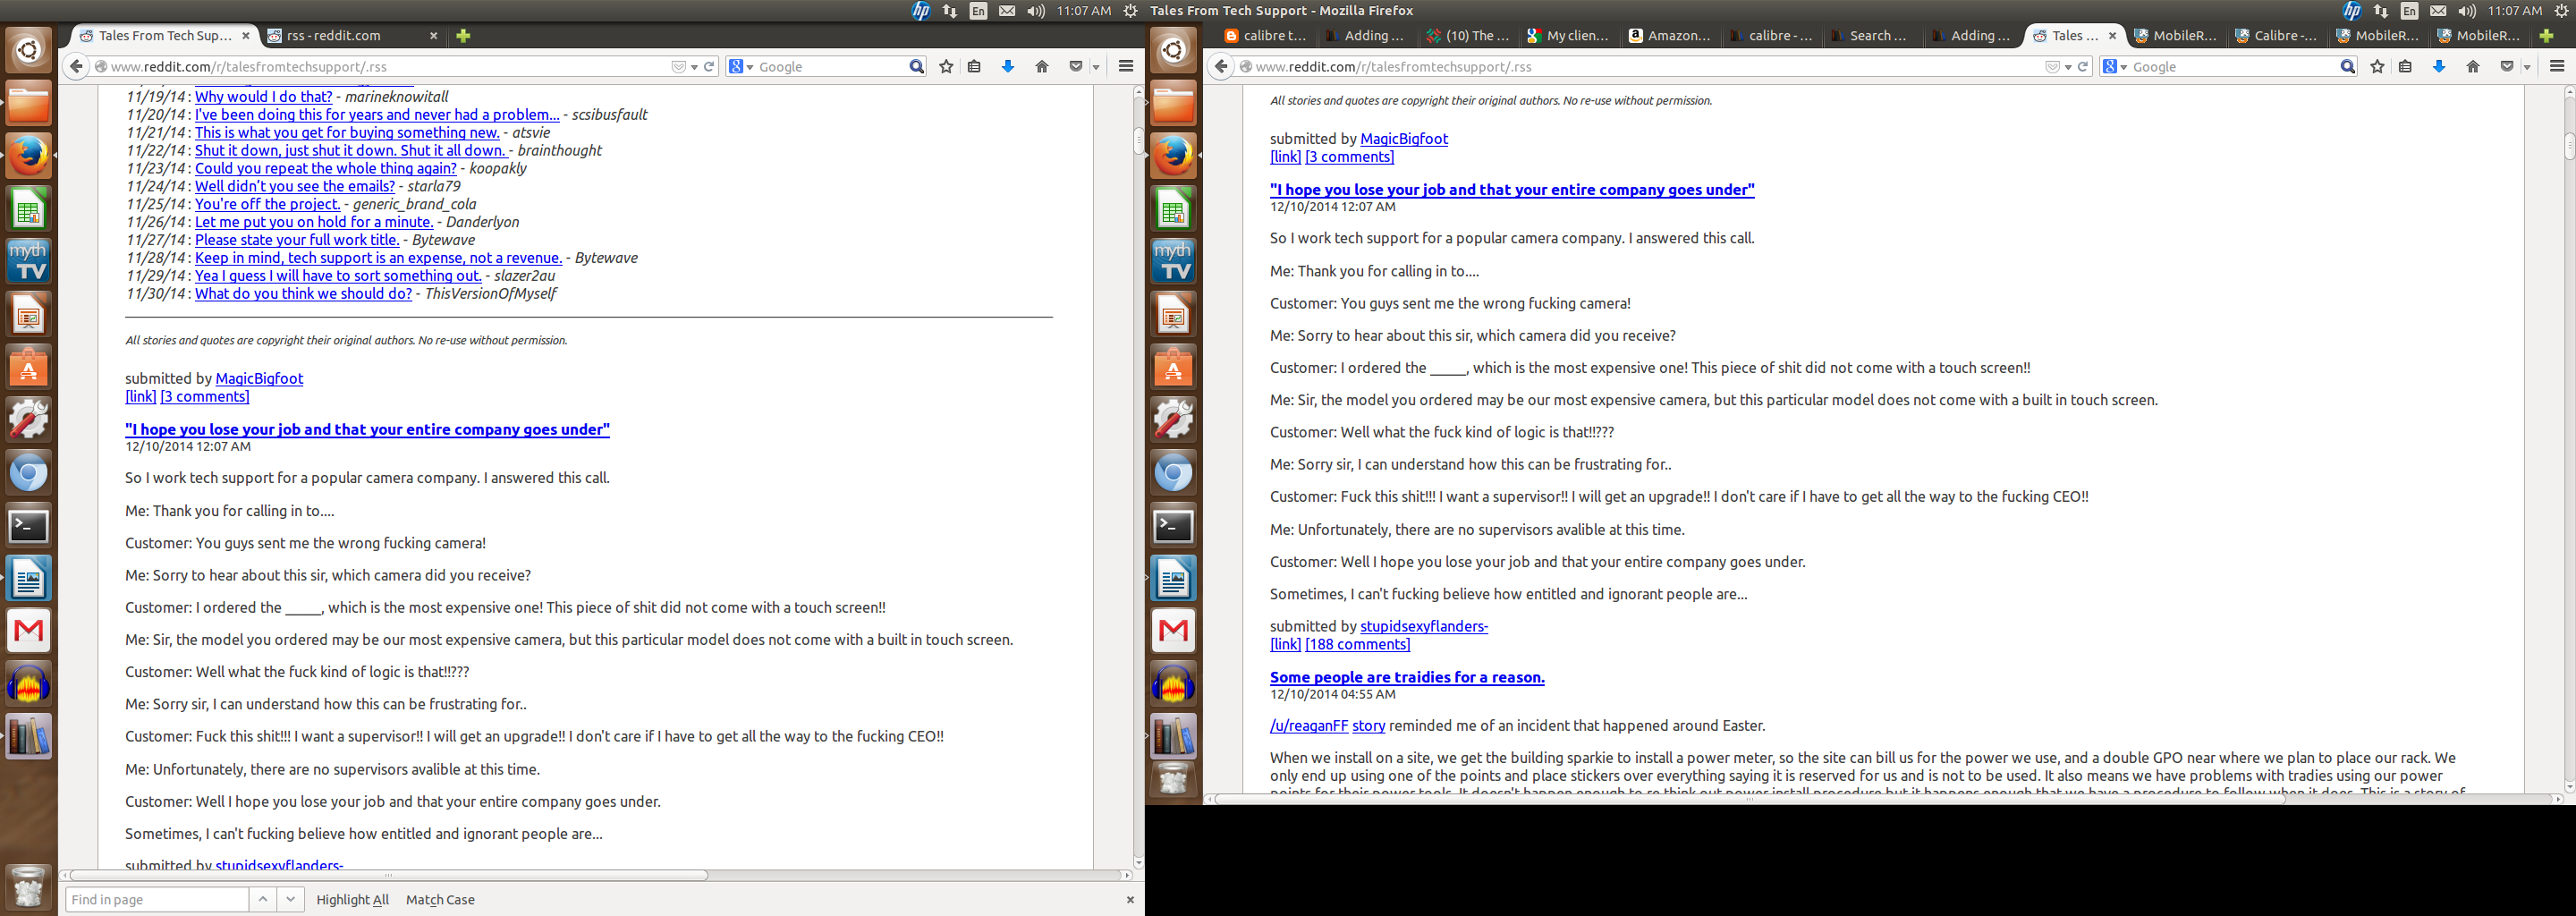Image resolution: width=2576 pixels, height=916 pixels.
Task: Go back in the right Firefox window
Action: (x=1221, y=66)
